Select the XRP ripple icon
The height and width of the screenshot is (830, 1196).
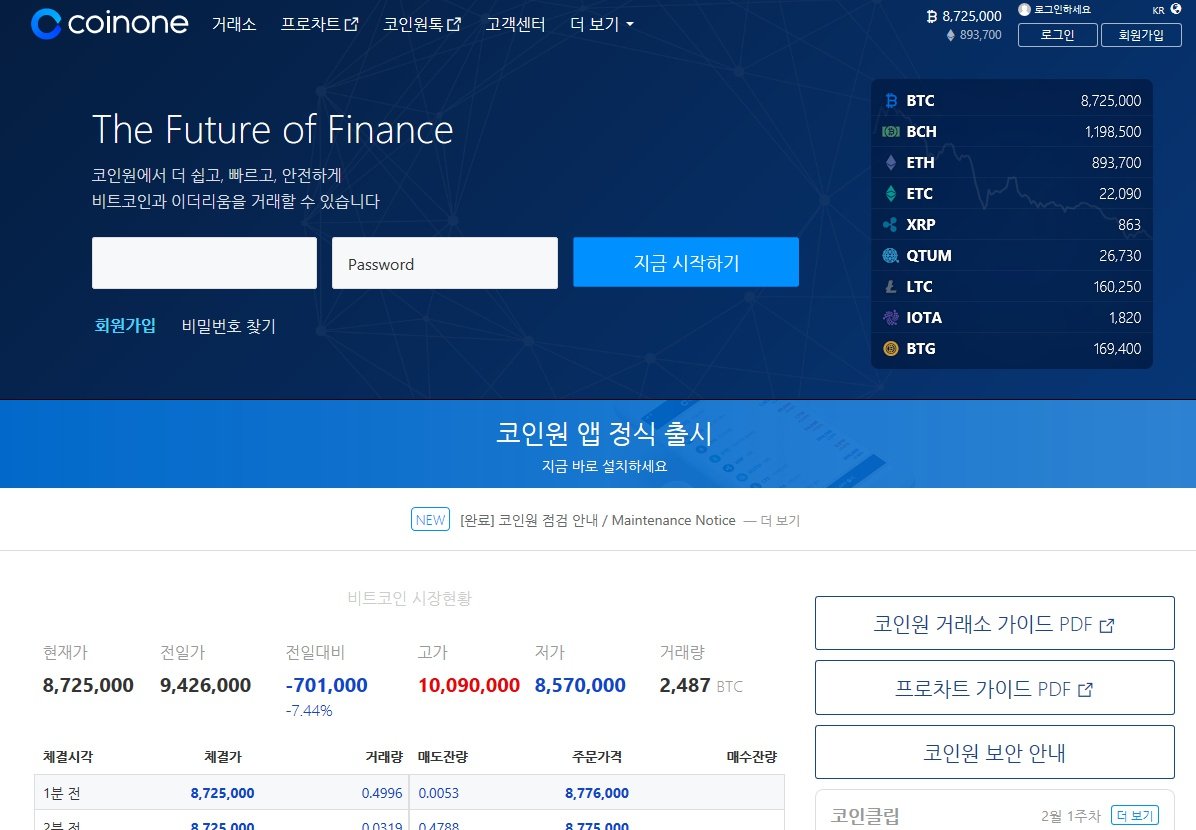tap(889, 224)
